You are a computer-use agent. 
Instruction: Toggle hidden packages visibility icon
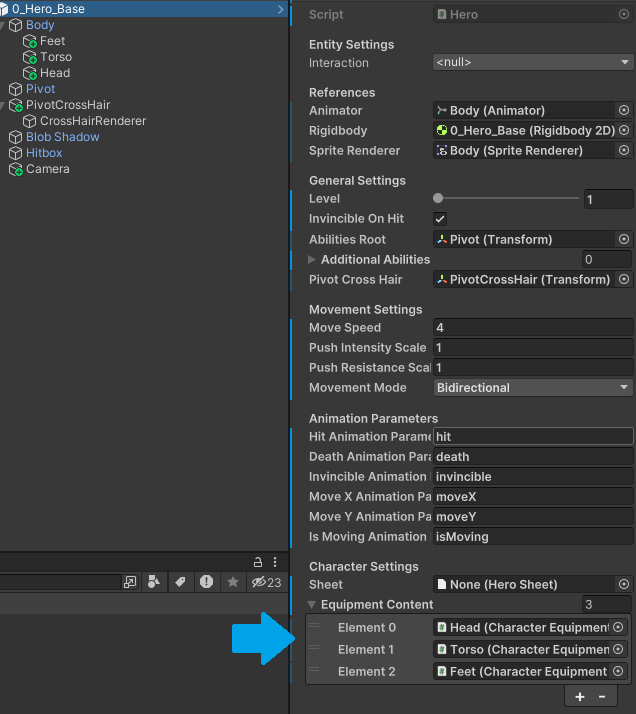[x=266, y=582]
